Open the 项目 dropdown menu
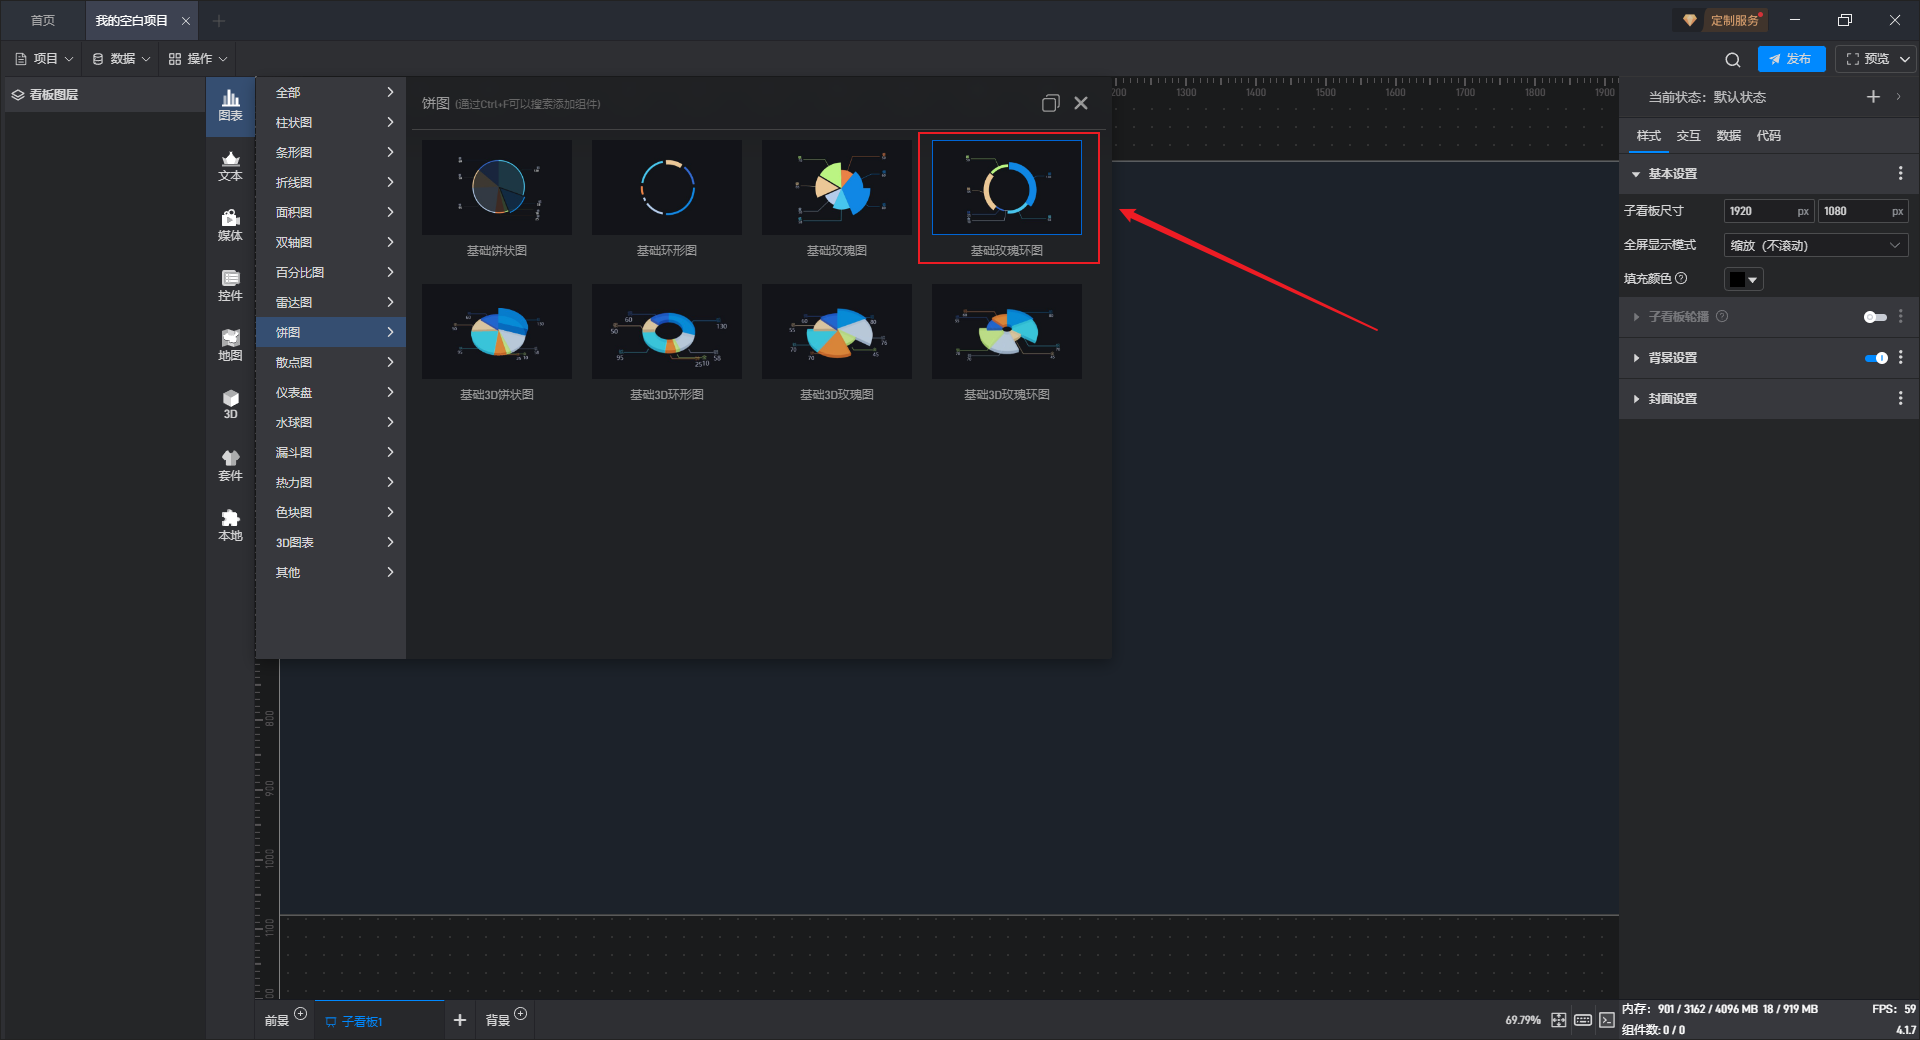Image resolution: width=1920 pixels, height=1040 pixels. (44, 59)
